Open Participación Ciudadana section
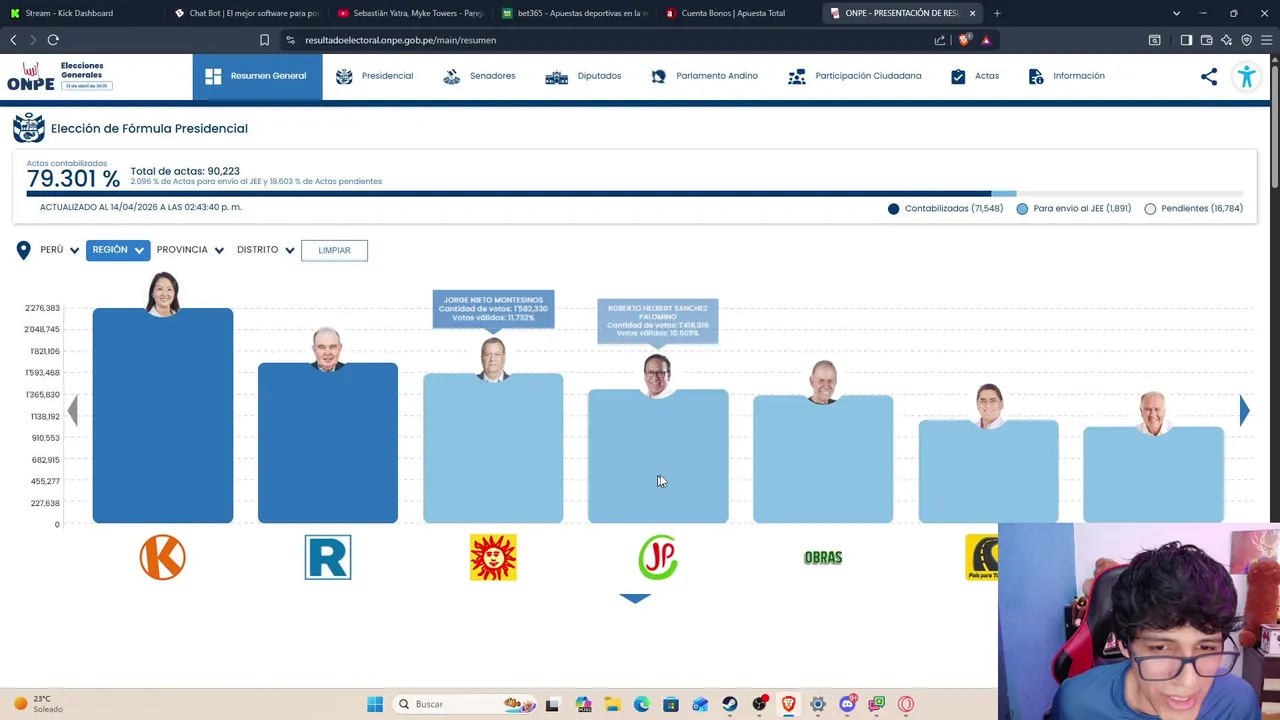The height and width of the screenshot is (720, 1280). tap(854, 76)
